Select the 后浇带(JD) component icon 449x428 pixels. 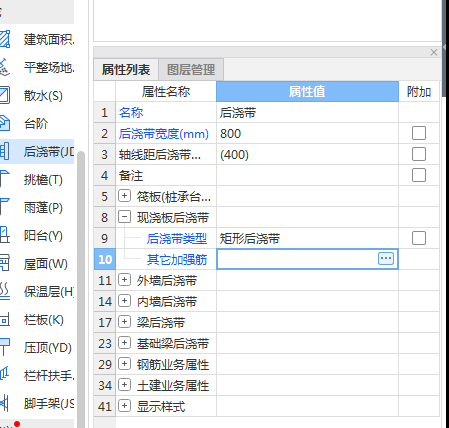tap(5, 151)
